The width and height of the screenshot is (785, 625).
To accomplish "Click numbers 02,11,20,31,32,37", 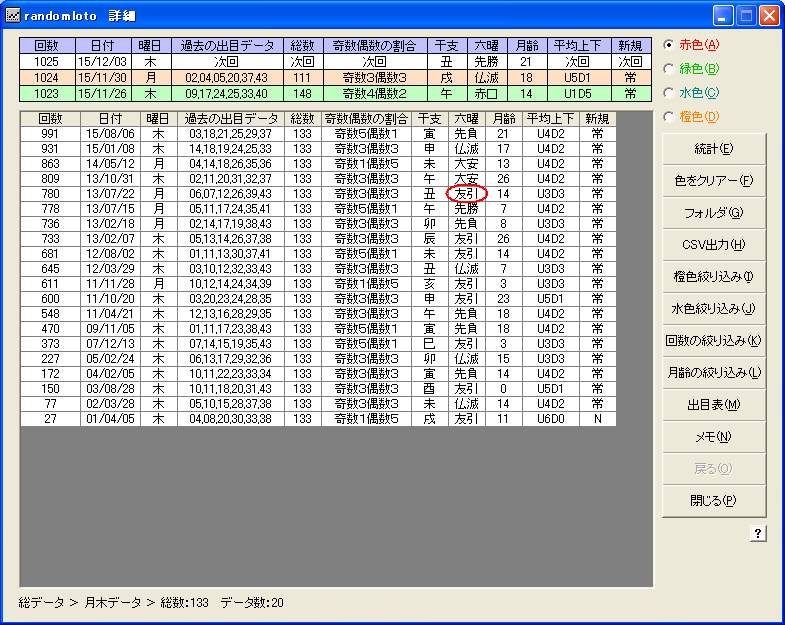I will point(231,179).
